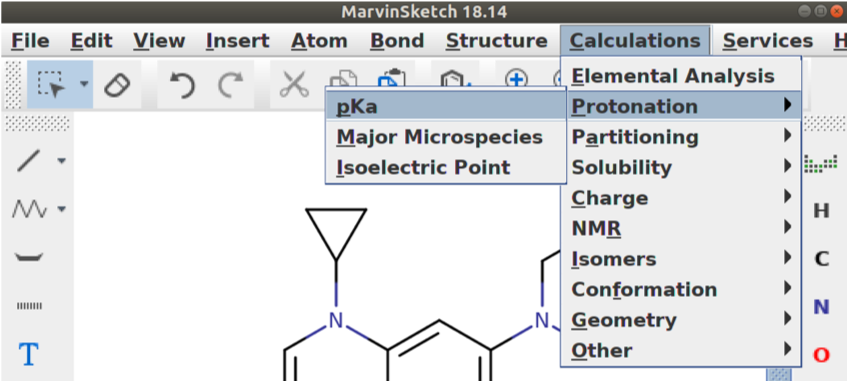Open the Structure menu

pyautogui.click(x=496, y=41)
